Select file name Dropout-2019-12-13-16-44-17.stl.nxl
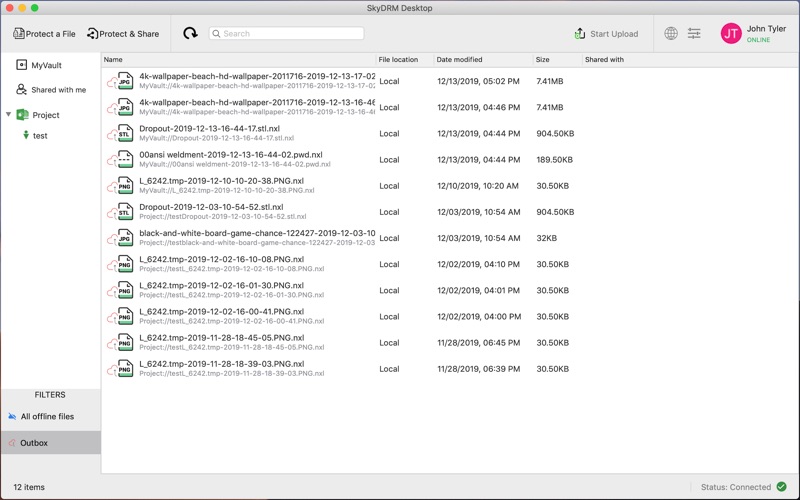The height and width of the screenshot is (500, 800). click(209, 129)
